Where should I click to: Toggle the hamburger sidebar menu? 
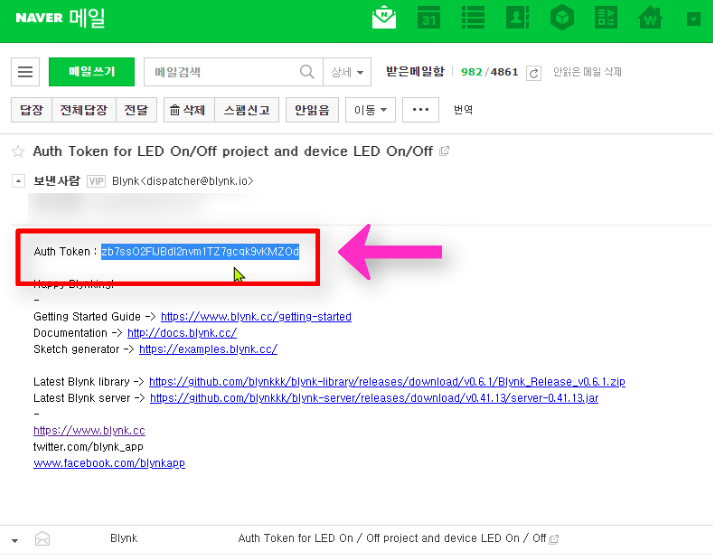click(25, 72)
